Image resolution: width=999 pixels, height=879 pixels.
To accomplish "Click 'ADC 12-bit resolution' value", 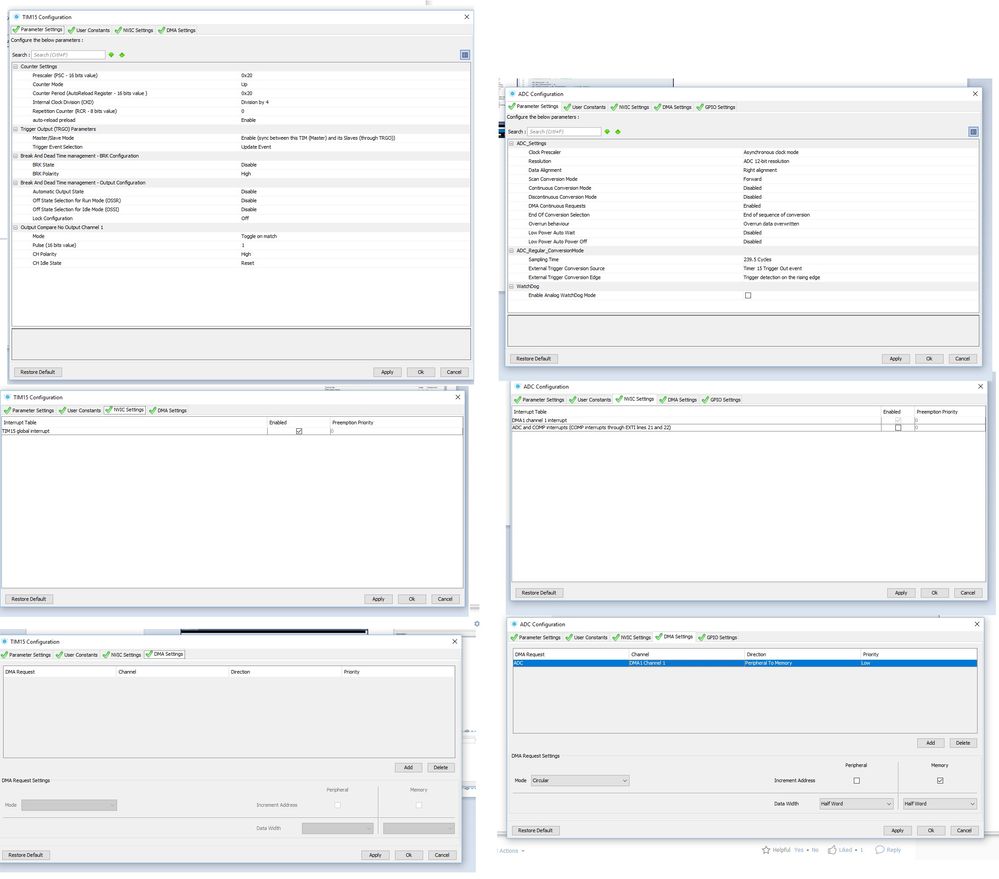I will [766, 161].
